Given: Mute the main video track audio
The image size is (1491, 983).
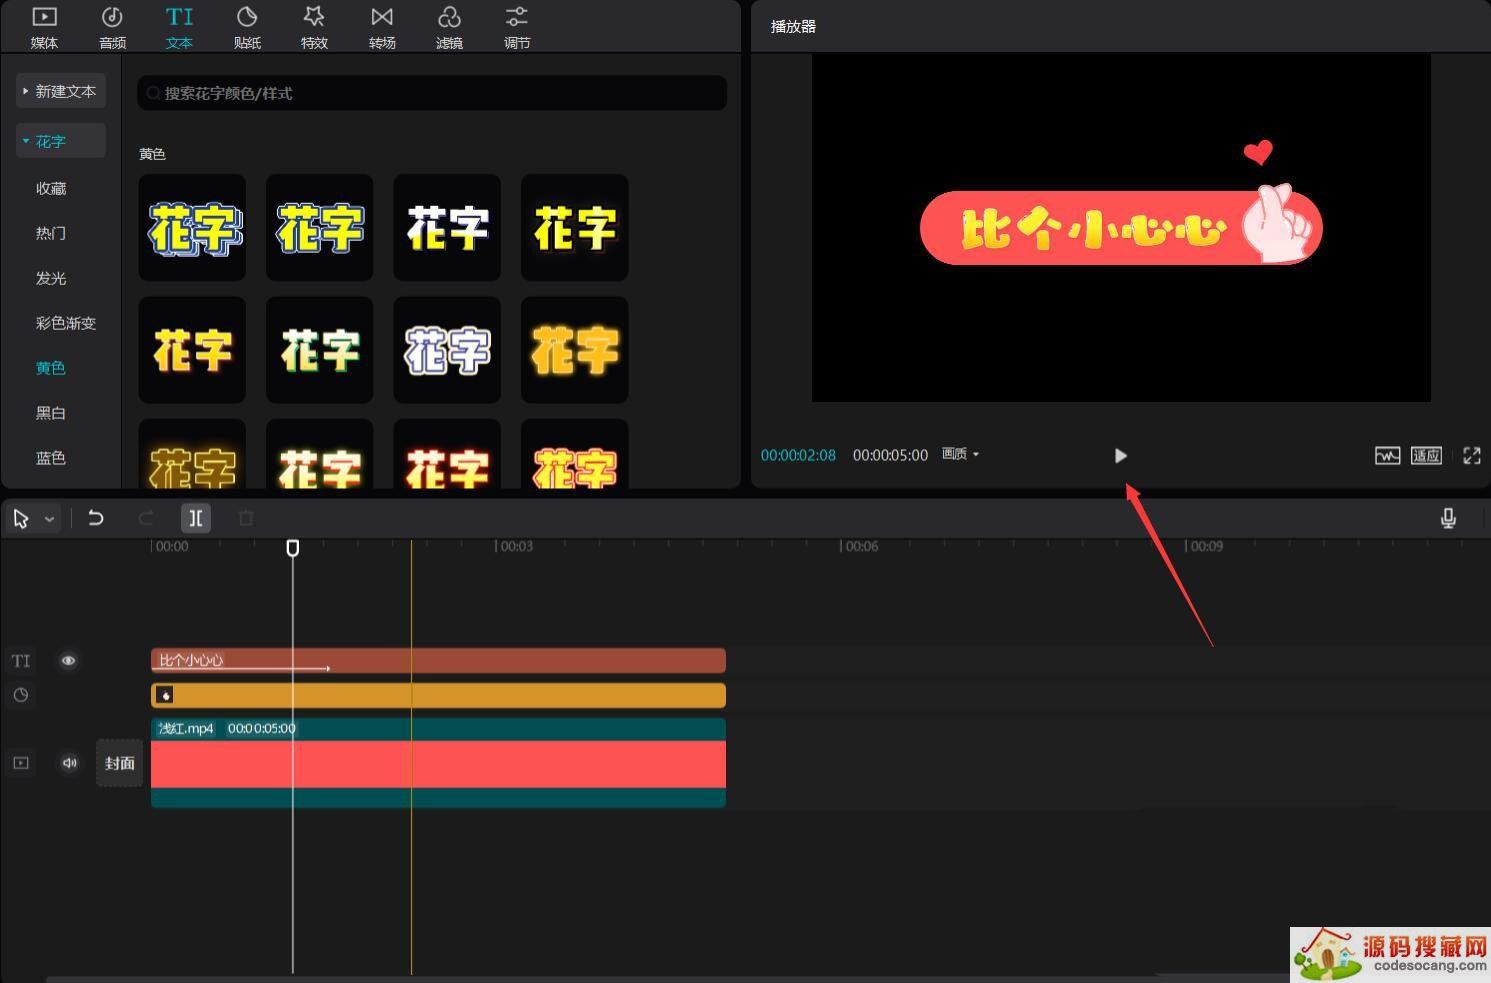Looking at the screenshot, I should (69, 763).
